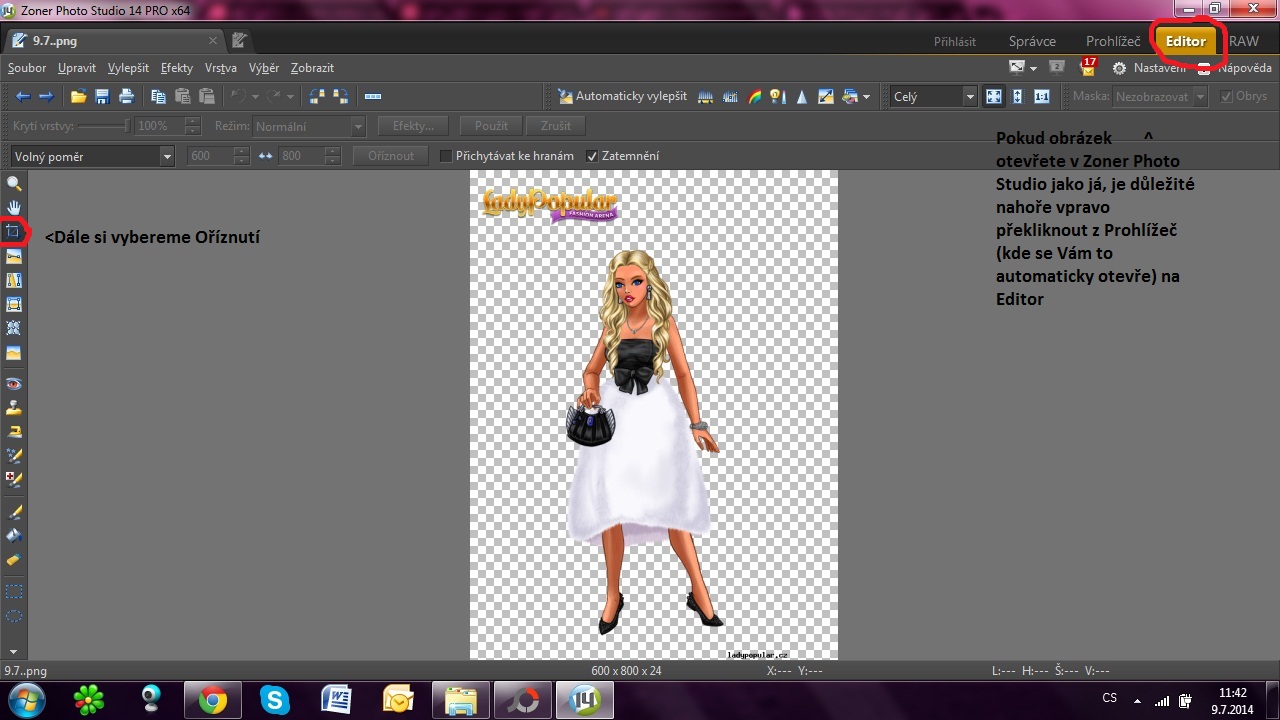Select the Pan hand tool

[x=14, y=207]
